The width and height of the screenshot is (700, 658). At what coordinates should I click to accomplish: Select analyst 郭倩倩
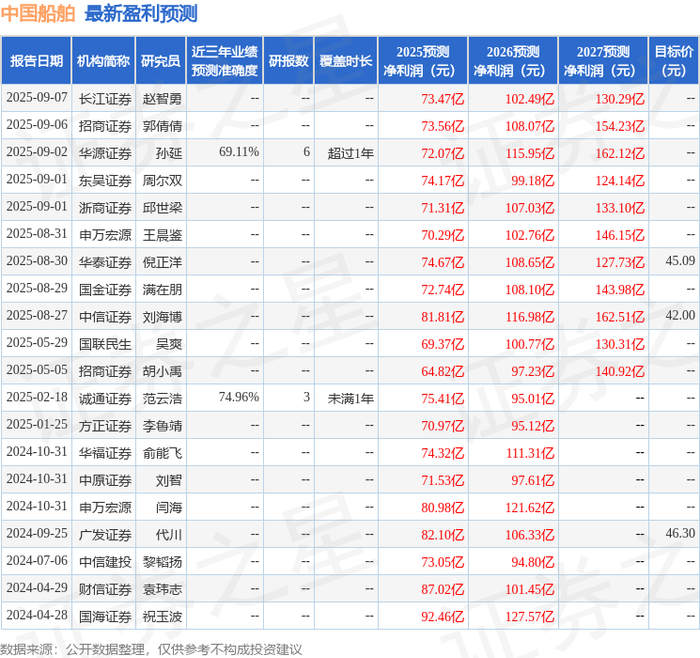[x=162, y=126]
